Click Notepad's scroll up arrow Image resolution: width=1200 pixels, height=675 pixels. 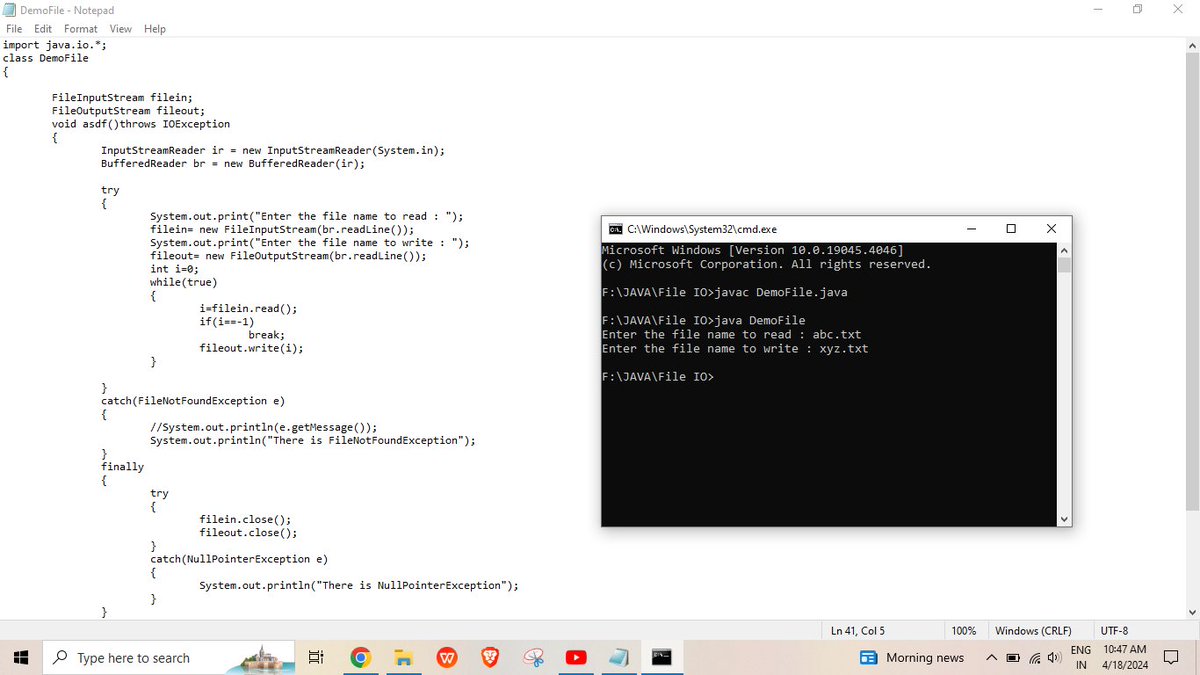(1190, 46)
